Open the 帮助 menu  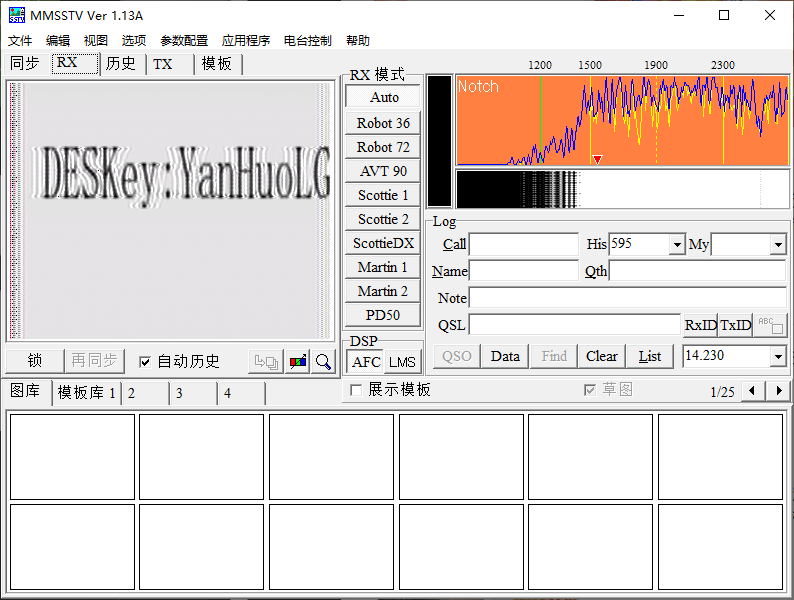tap(358, 41)
